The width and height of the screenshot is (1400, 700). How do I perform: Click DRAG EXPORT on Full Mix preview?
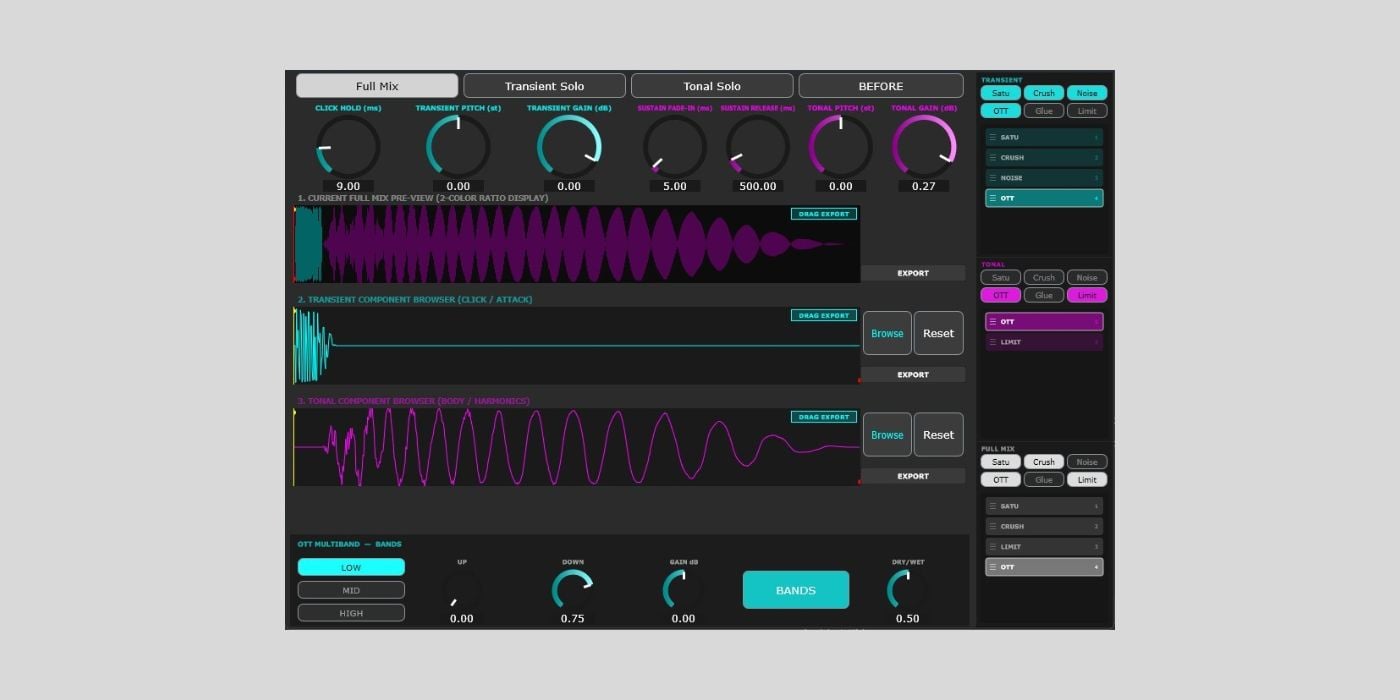[x=824, y=214]
